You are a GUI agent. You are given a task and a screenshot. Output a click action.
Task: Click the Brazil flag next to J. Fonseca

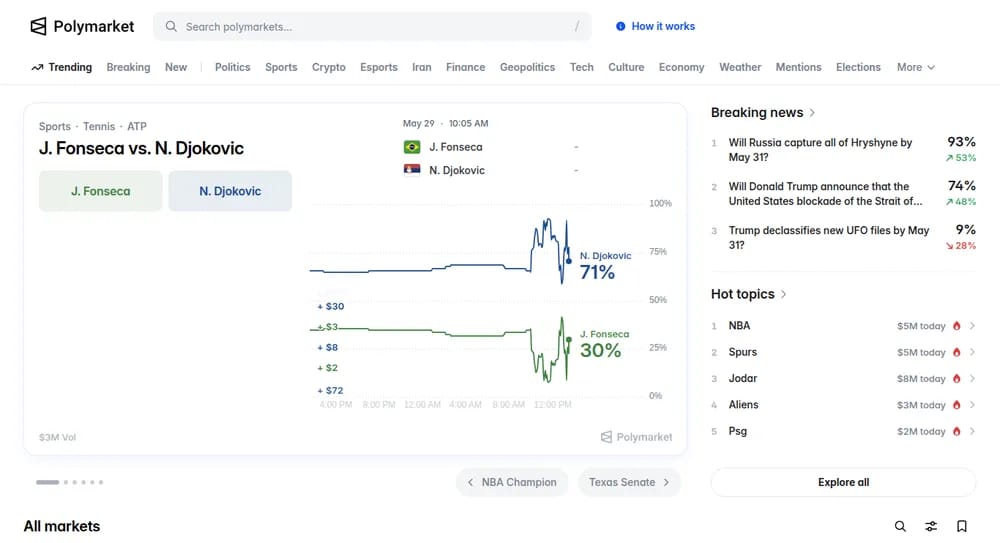(412, 147)
